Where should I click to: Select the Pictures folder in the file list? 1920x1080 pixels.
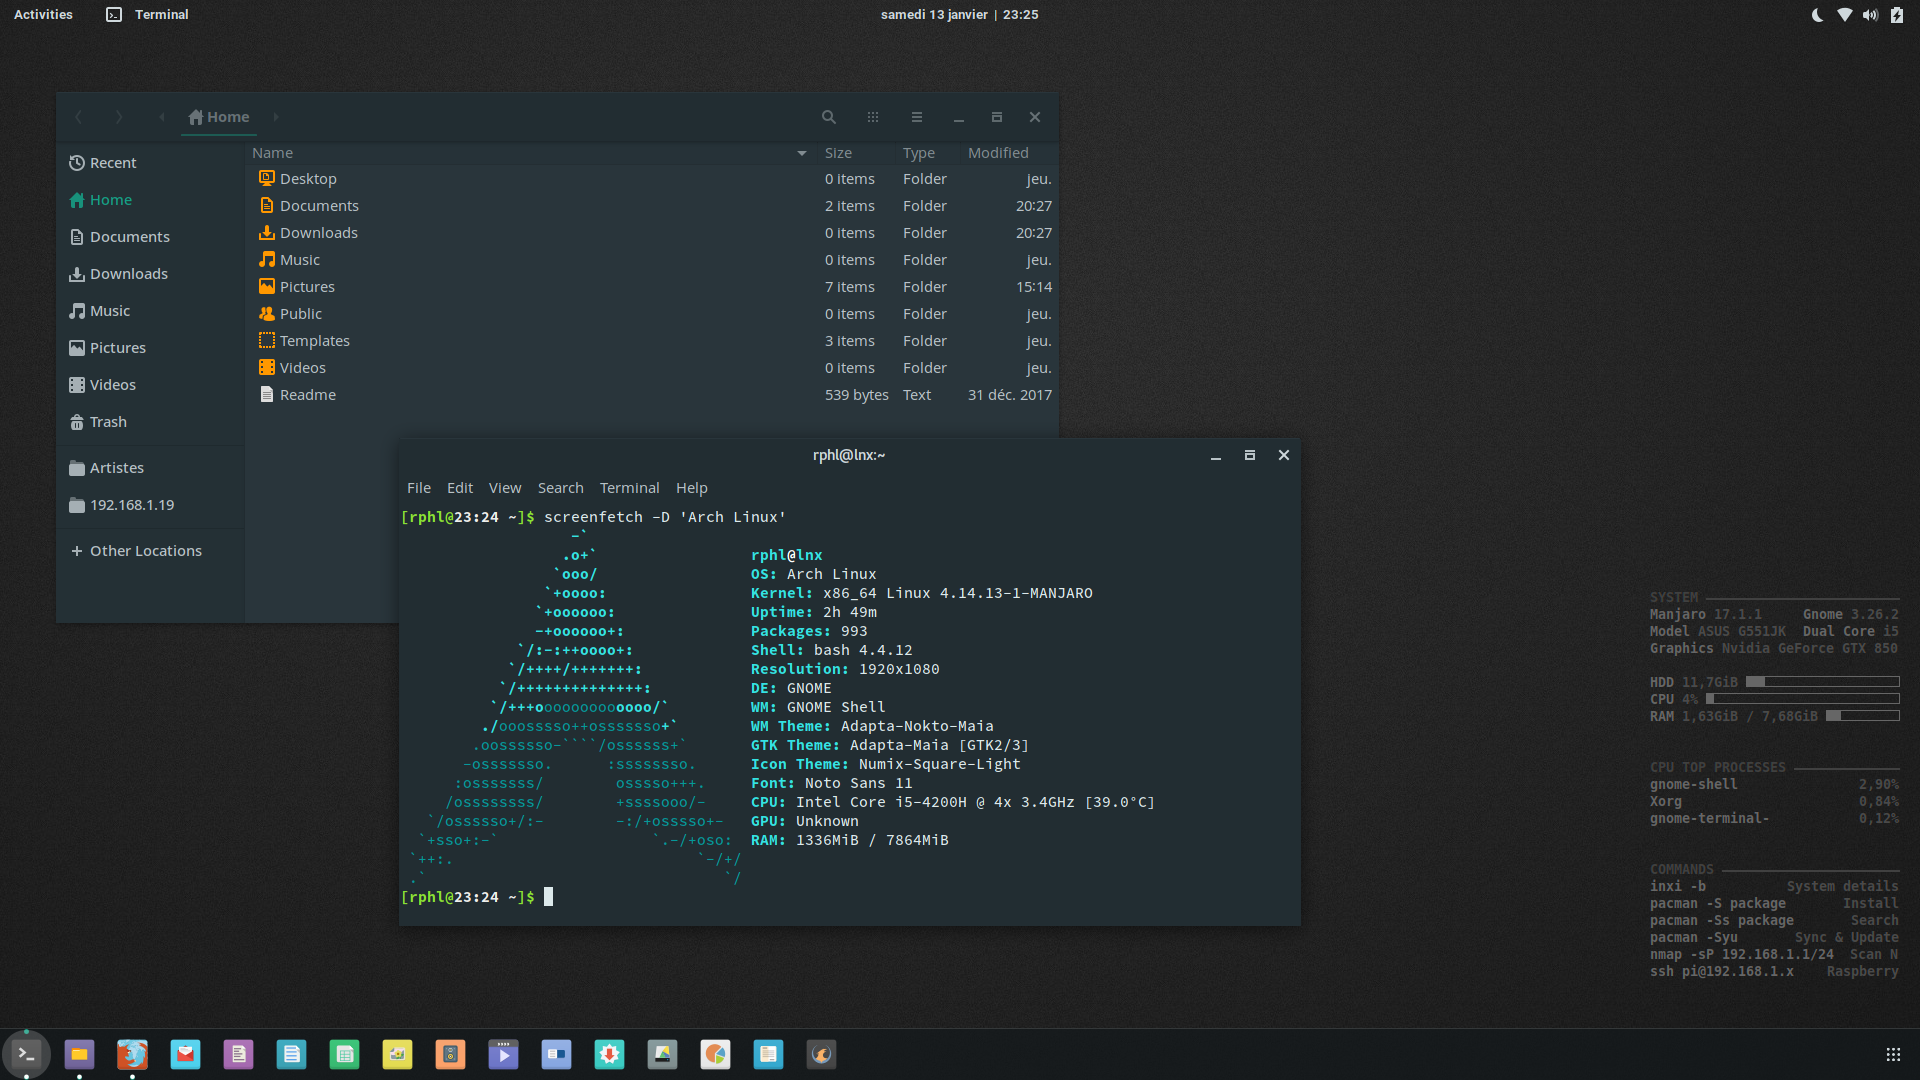(306, 287)
